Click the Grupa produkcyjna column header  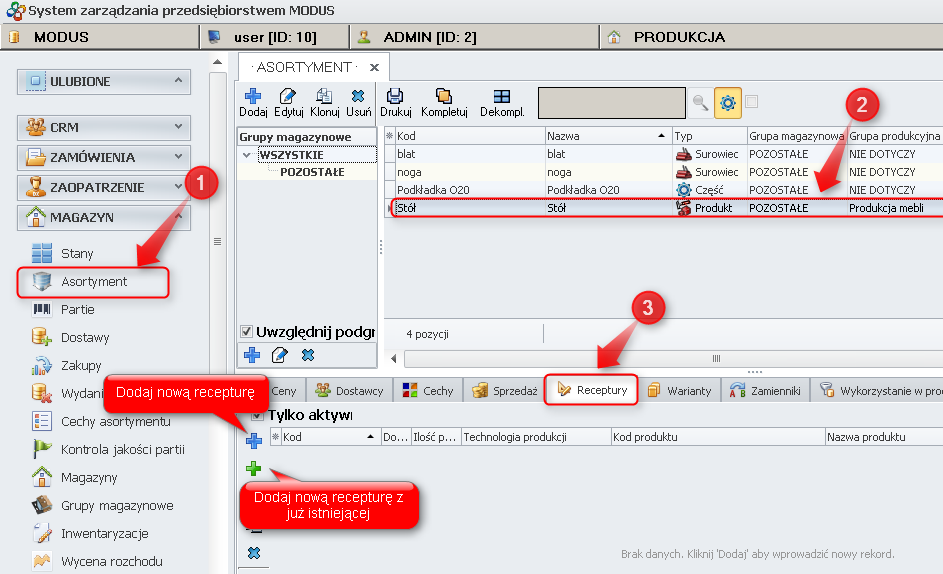(894, 136)
